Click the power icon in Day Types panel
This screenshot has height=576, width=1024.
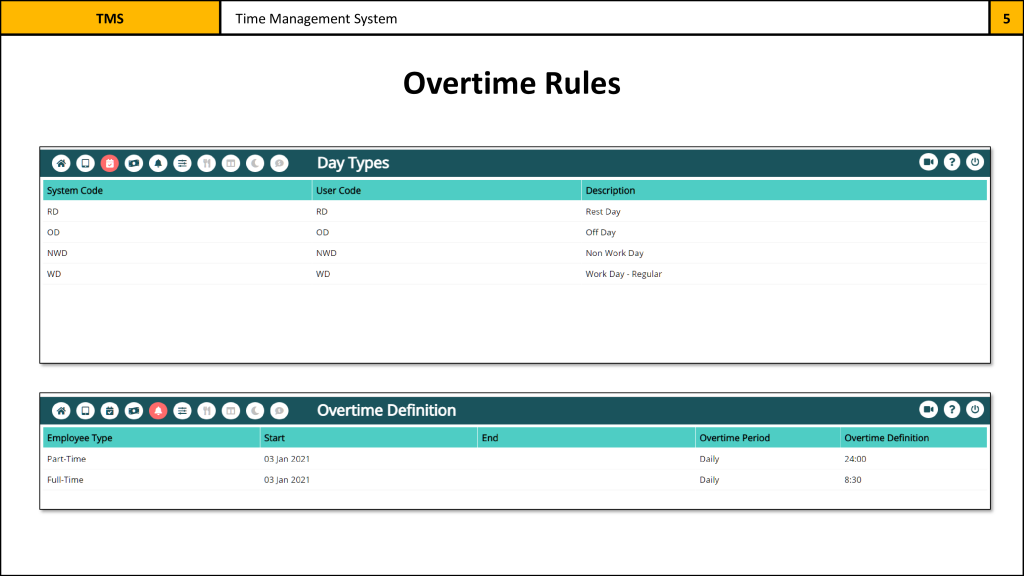click(x=976, y=162)
